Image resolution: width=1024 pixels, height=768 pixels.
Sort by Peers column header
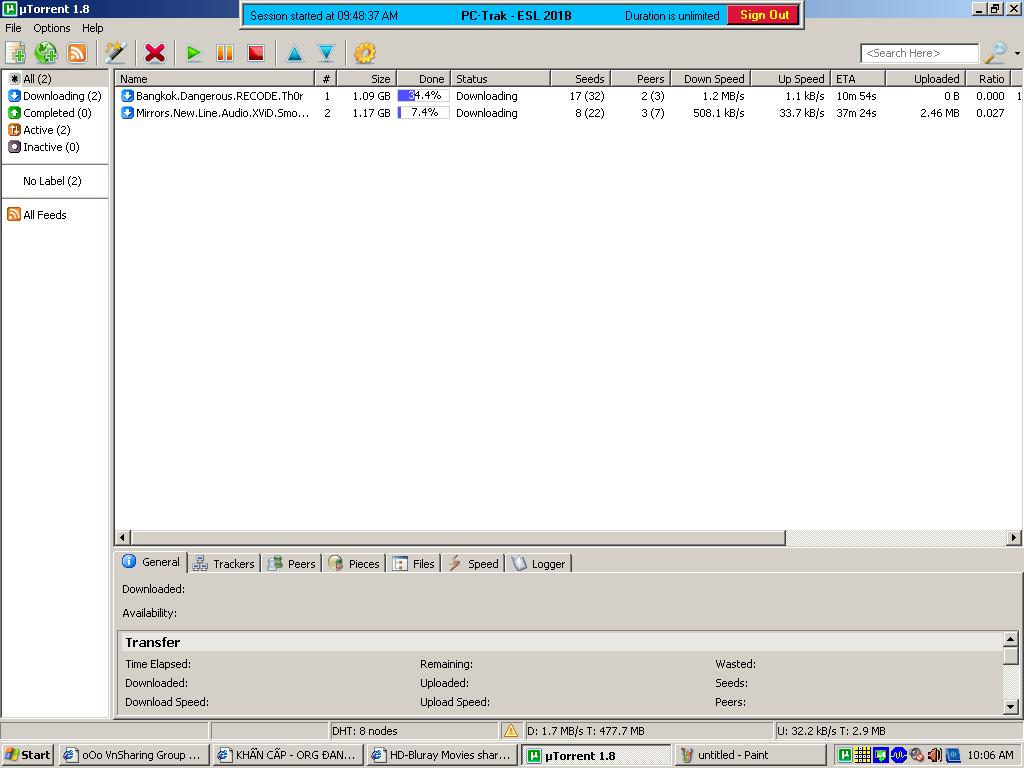[641, 79]
